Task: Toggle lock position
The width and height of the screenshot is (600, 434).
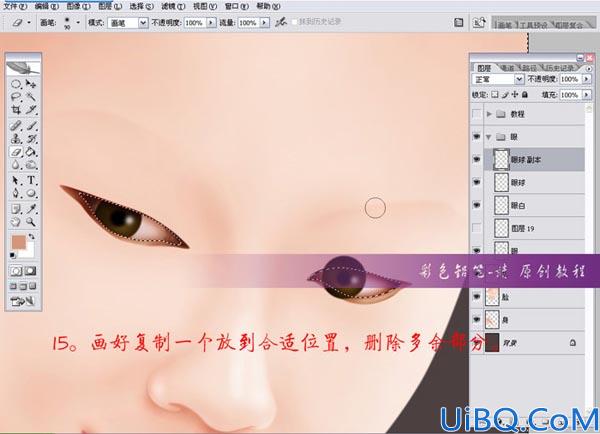Action: (x=515, y=95)
